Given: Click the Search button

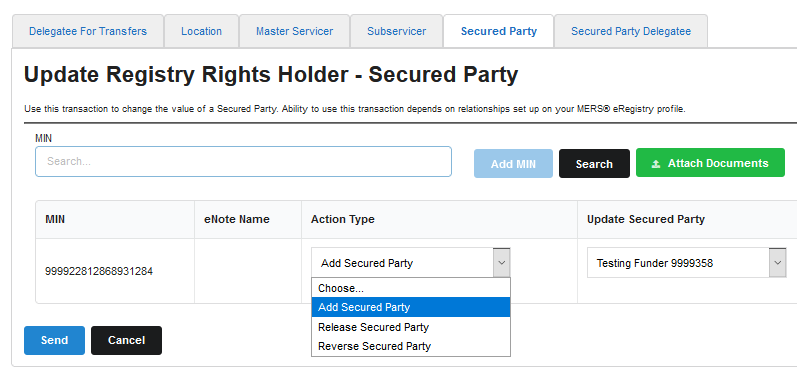Looking at the screenshot, I should (x=594, y=164).
